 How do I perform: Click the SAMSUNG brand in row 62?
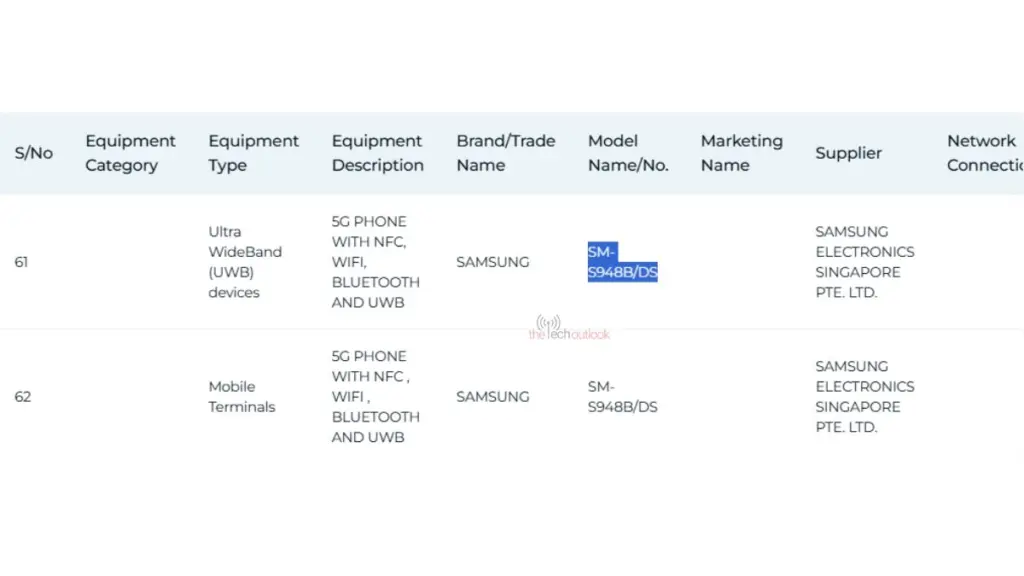coord(493,396)
